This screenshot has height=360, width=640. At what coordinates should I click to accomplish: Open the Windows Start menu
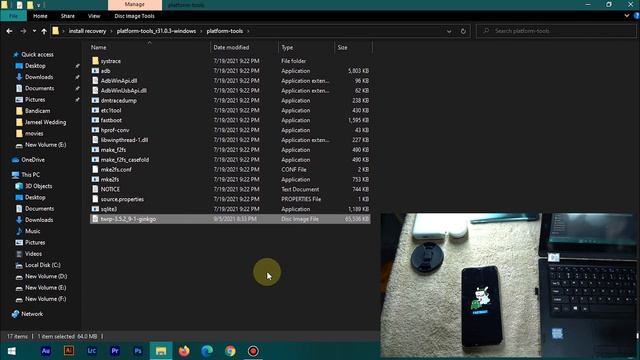coord(11,351)
